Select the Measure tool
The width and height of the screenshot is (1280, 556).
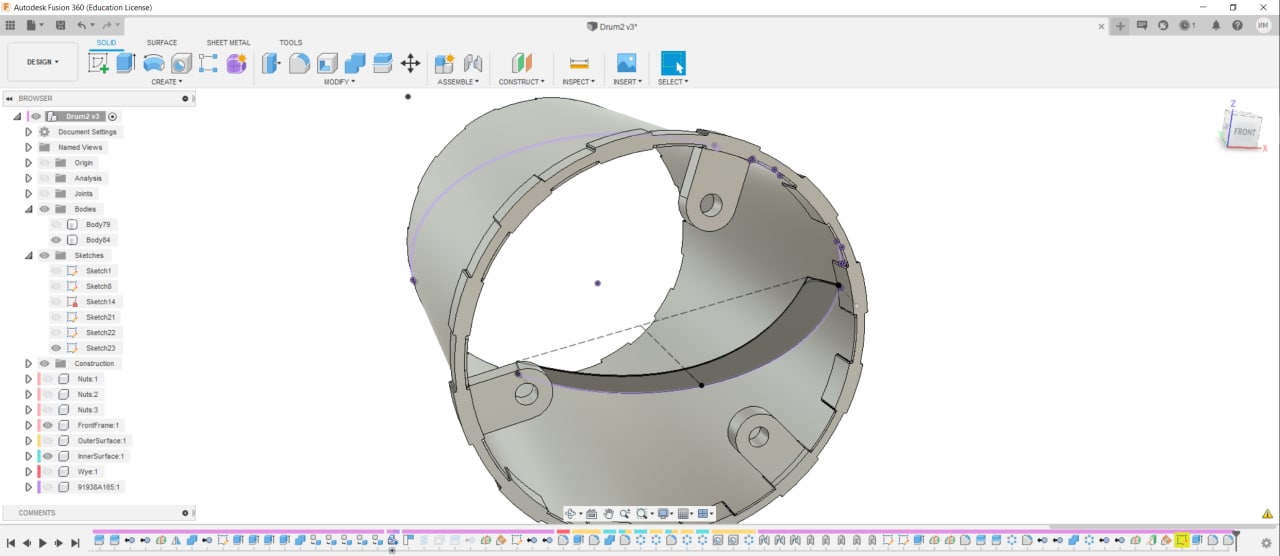(x=578, y=63)
